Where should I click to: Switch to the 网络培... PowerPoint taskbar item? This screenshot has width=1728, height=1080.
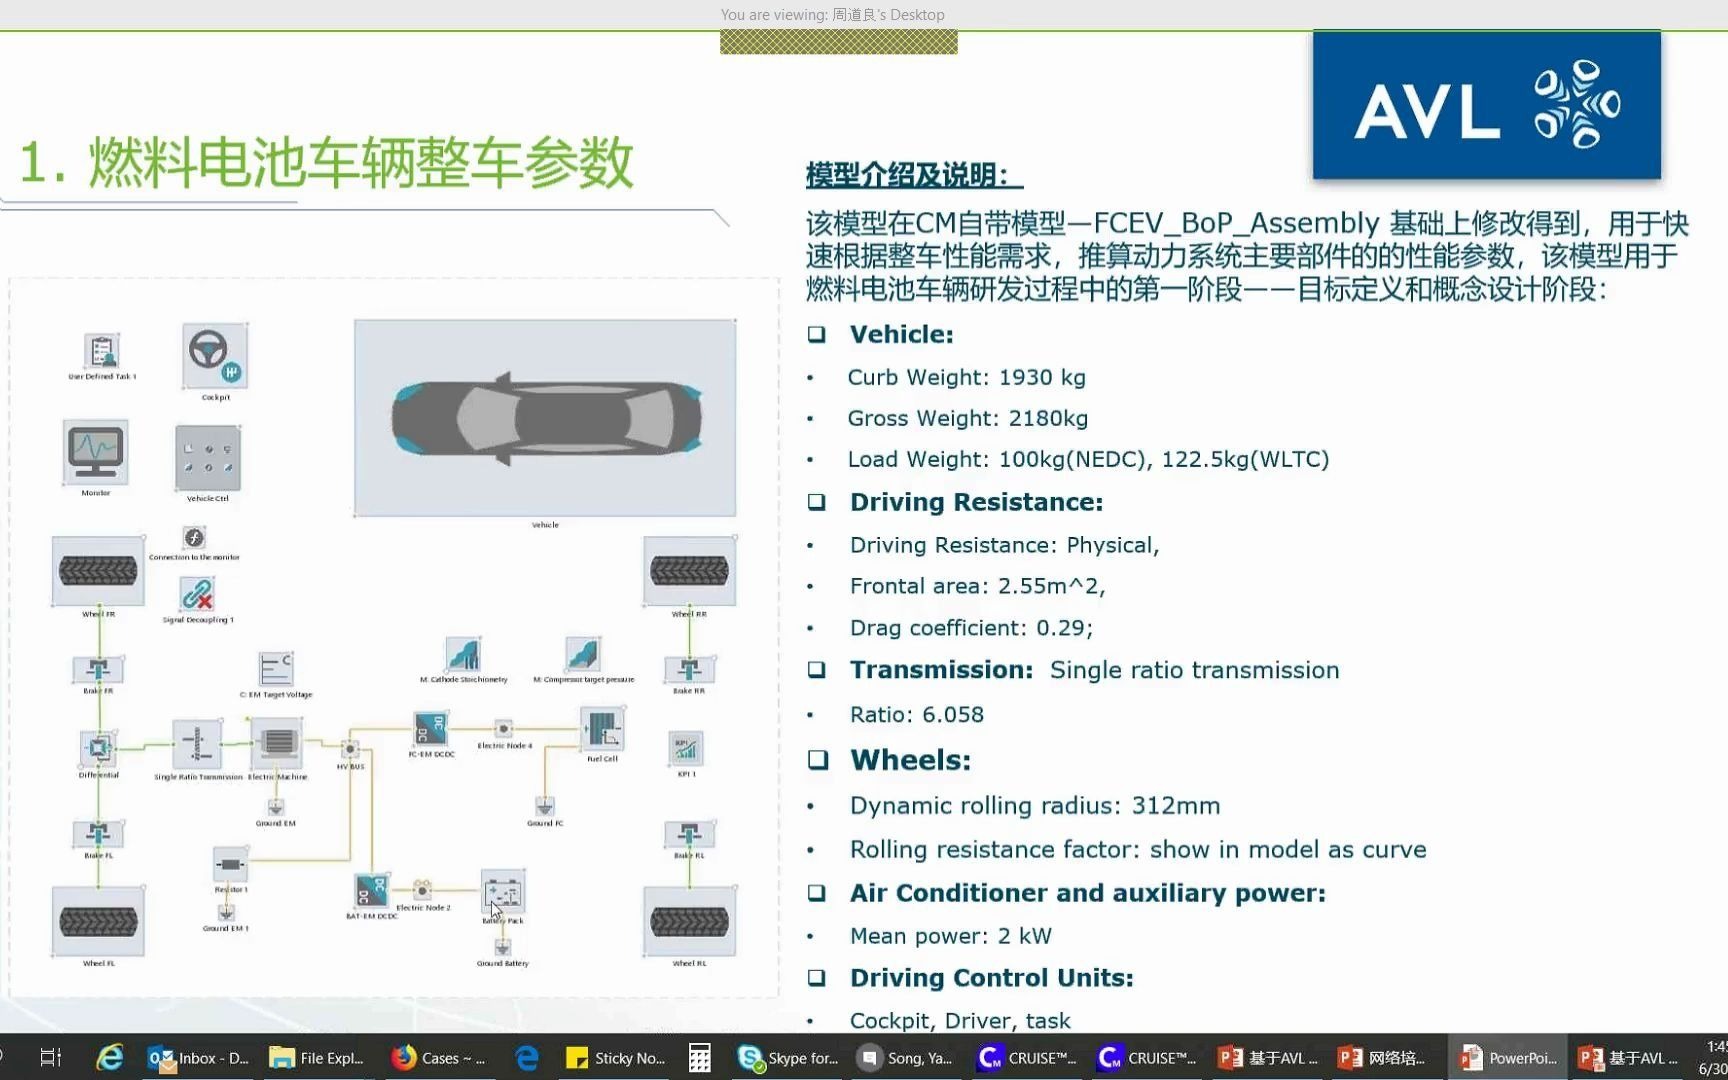(x=1382, y=1057)
